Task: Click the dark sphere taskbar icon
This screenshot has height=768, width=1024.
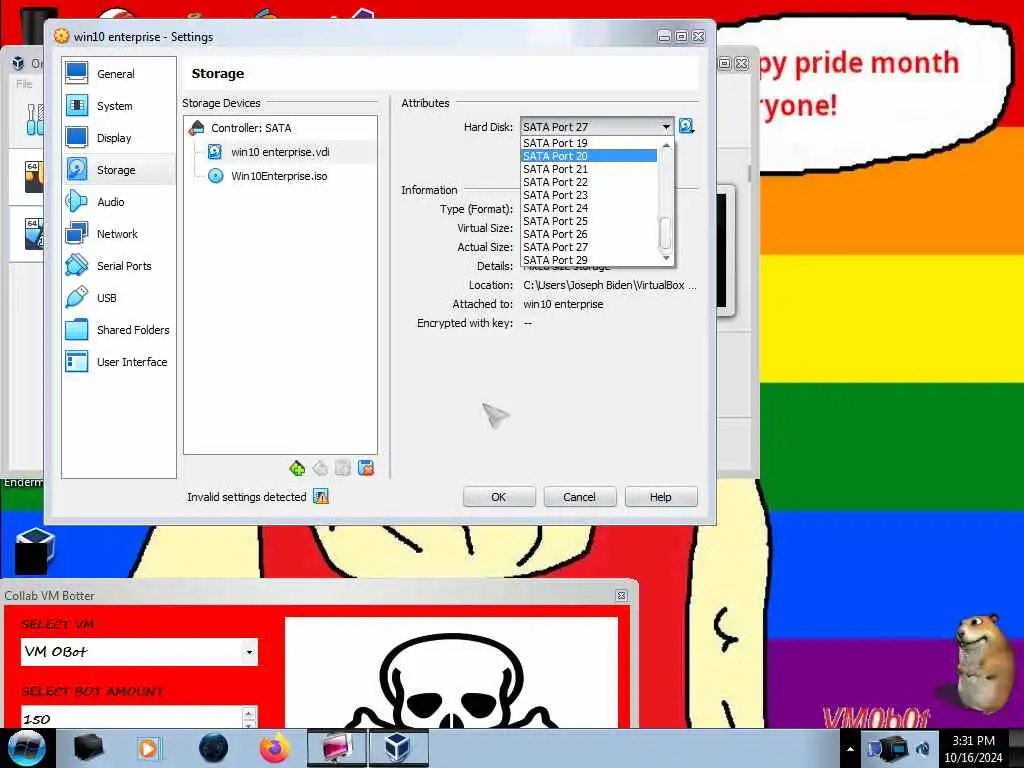Action: [214, 748]
